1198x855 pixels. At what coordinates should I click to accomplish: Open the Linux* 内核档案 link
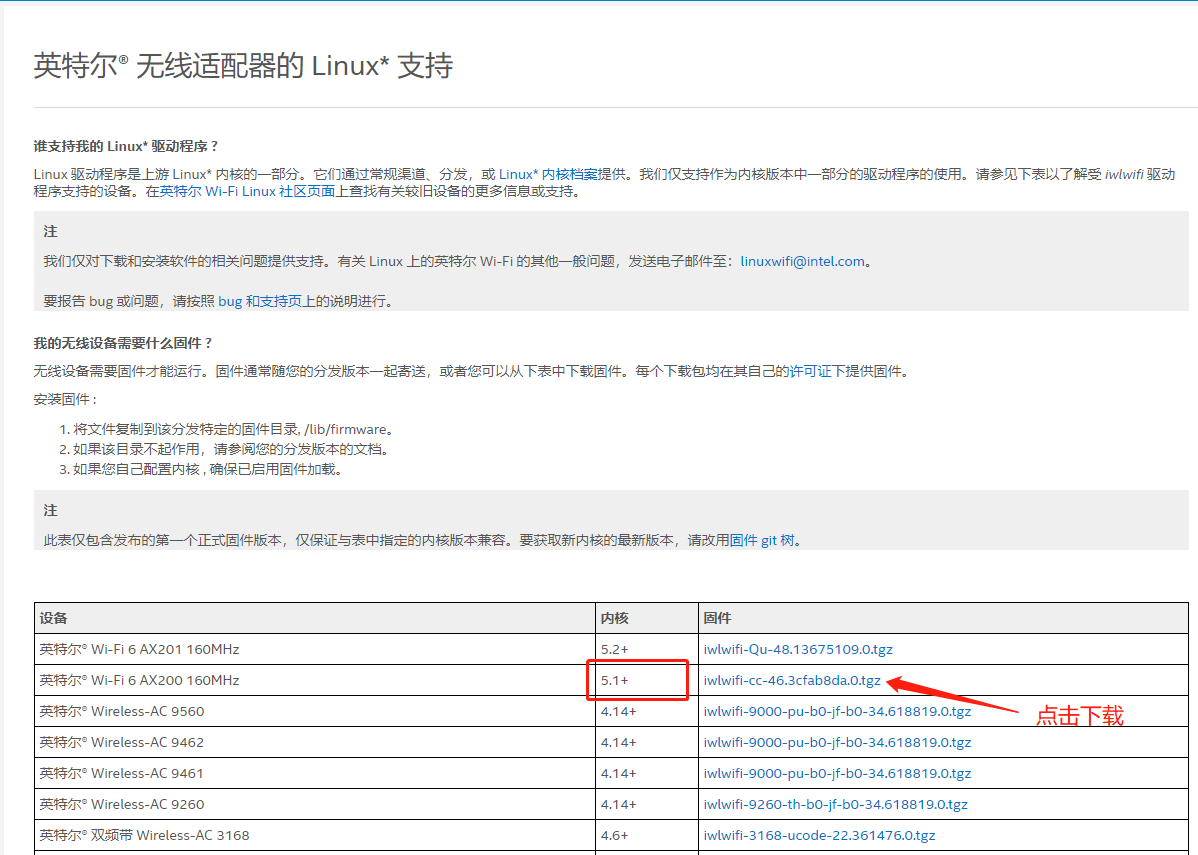point(548,174)
